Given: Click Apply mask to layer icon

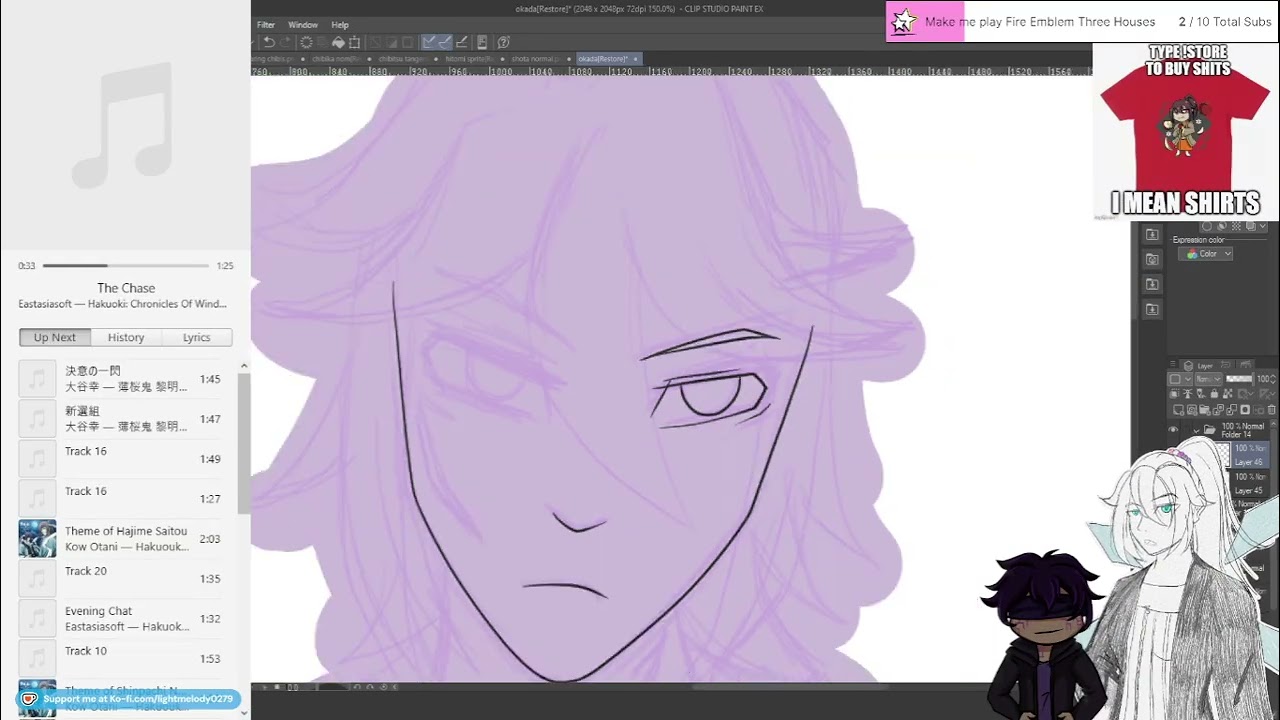Looking at the screenshot, I should click(1258, 410).
